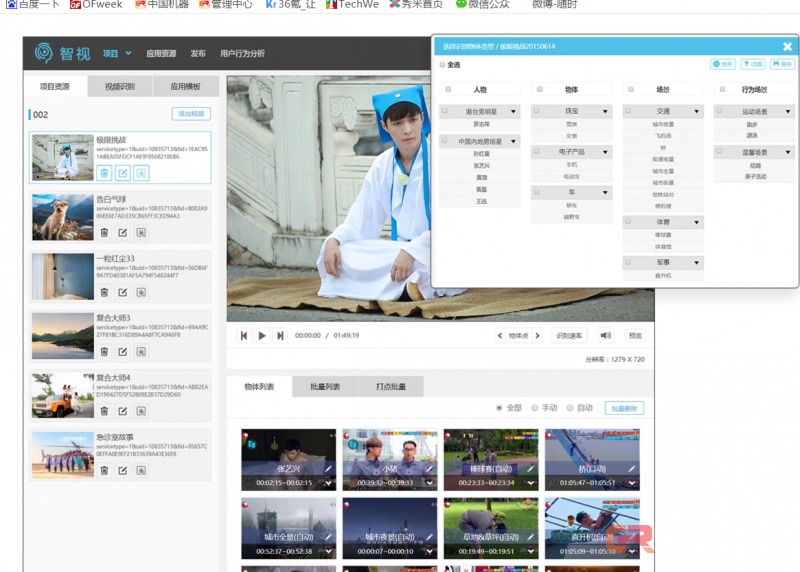Check the 全选 select-all checkbox
This screenshot has width=800, height=572.
coord(443,65)
